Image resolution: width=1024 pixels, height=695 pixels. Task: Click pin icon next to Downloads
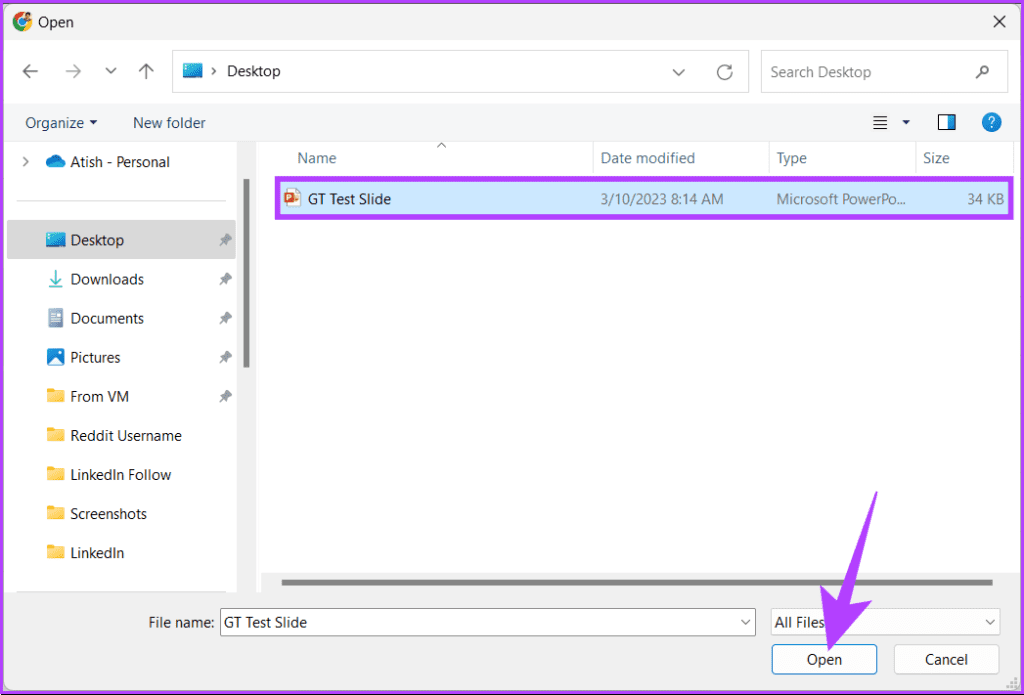point(225,279)
